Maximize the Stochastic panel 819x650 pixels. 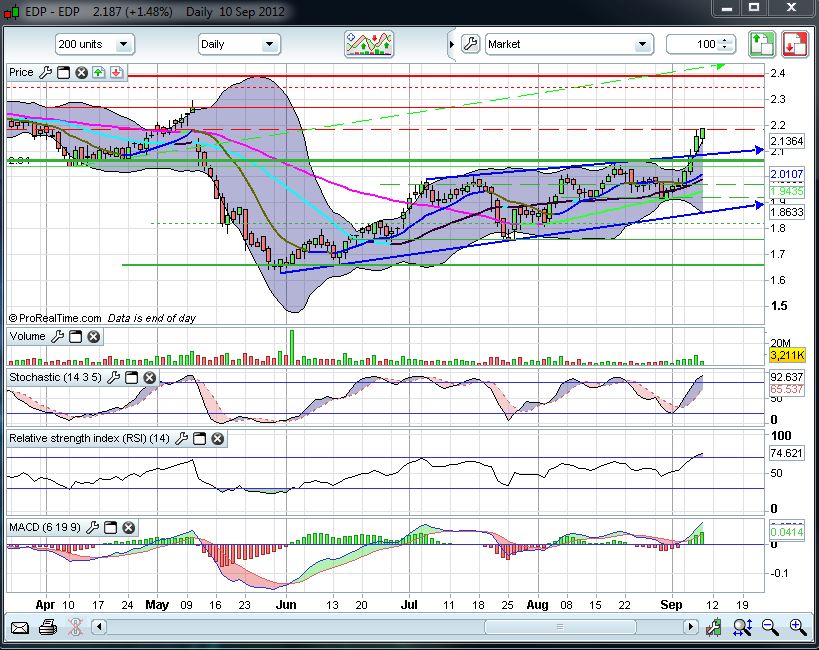tap(132, 377)
